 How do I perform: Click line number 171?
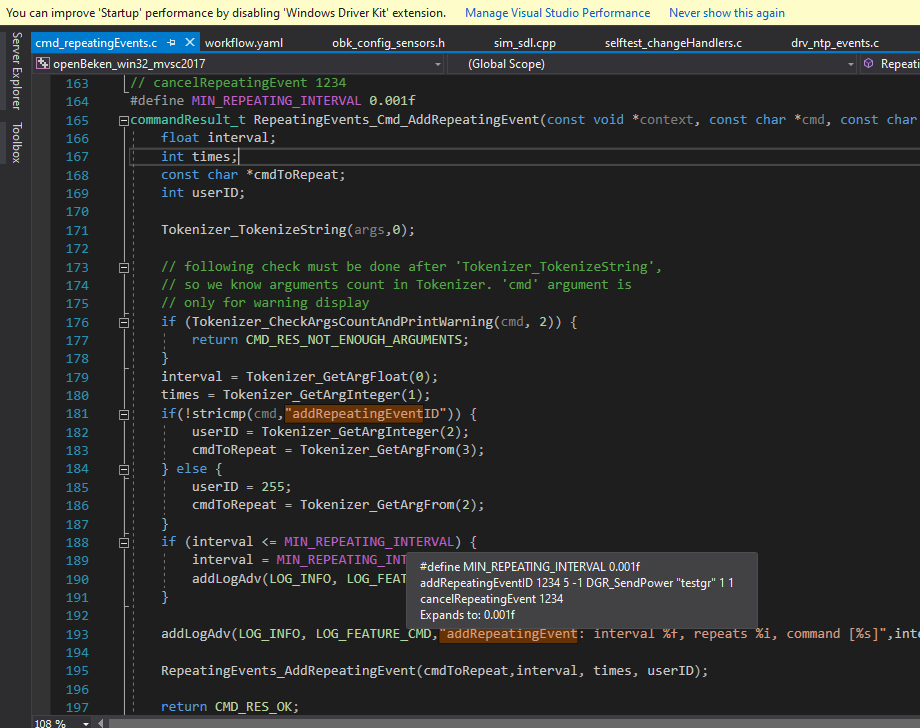[77, 230]
